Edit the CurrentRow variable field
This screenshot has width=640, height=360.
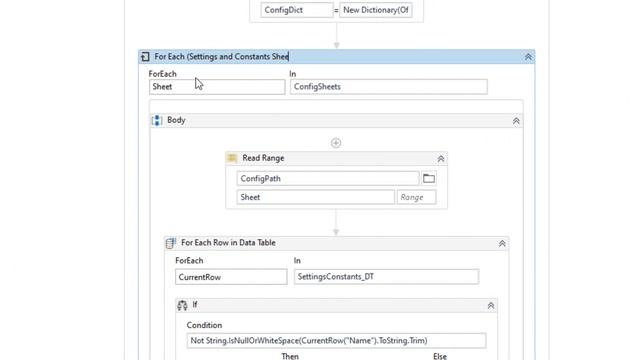(x=231, y=277)
